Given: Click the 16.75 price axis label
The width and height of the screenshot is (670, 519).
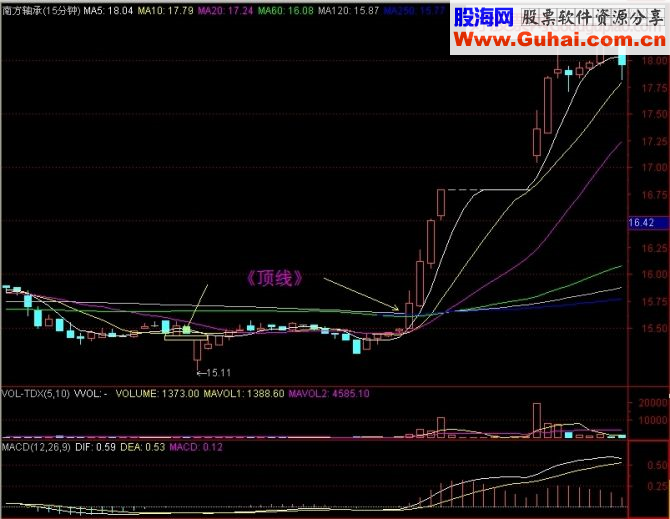Looking at the screenshot, I should (x=654, y=195).
